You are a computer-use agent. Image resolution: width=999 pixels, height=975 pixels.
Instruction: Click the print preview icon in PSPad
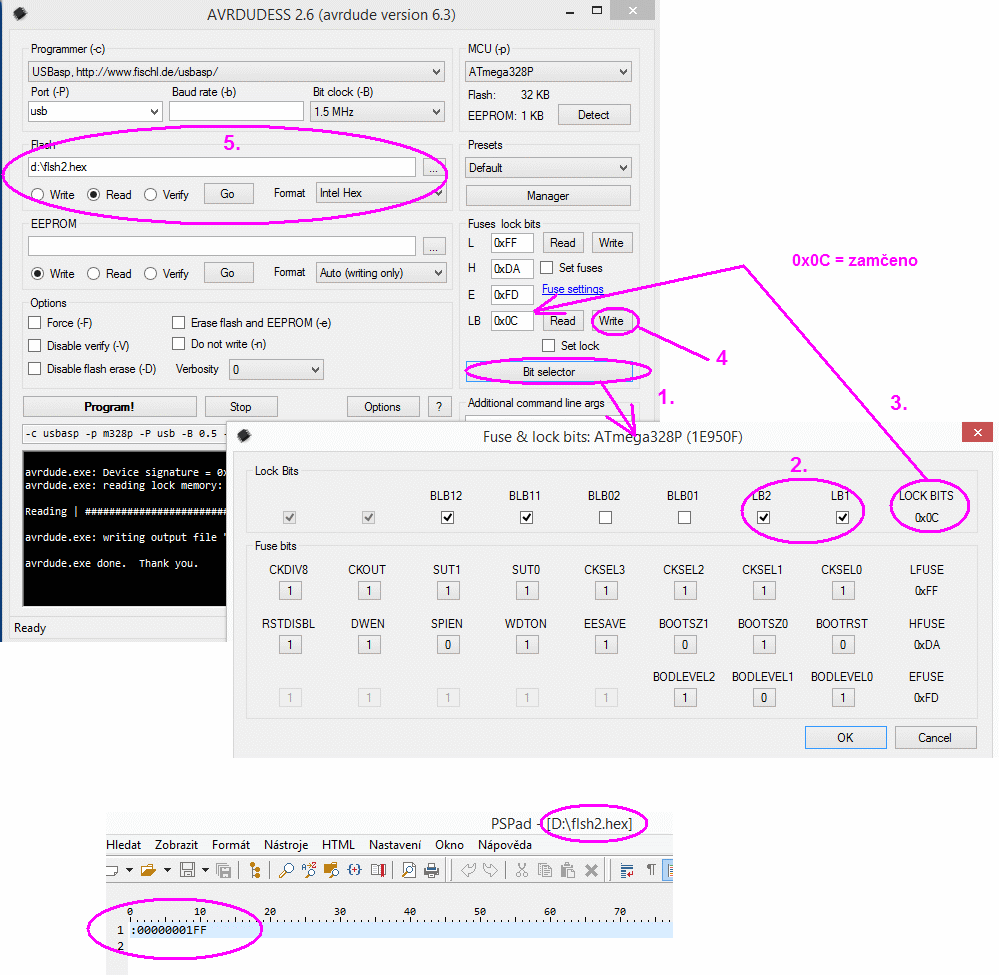(408, 870)
